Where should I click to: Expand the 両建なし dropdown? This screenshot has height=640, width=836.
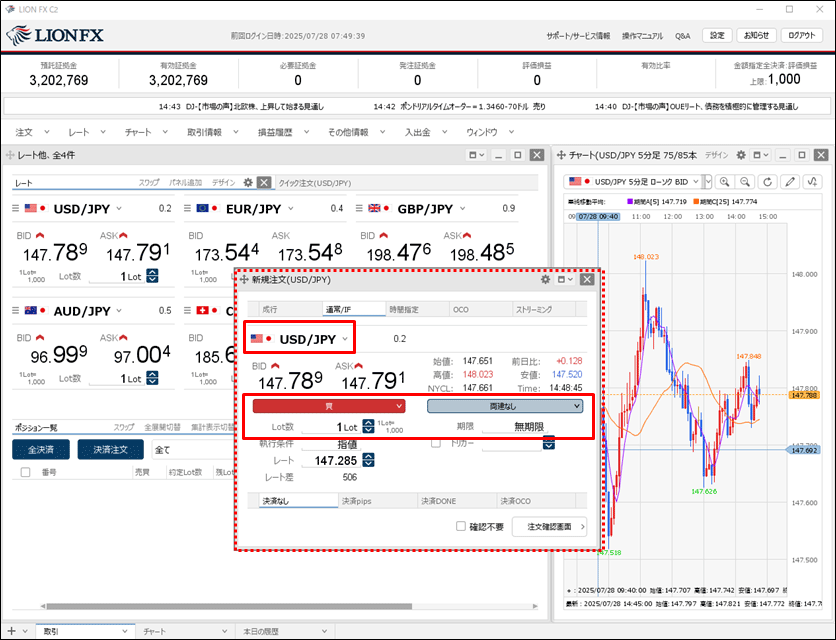(x=504, y=406)
